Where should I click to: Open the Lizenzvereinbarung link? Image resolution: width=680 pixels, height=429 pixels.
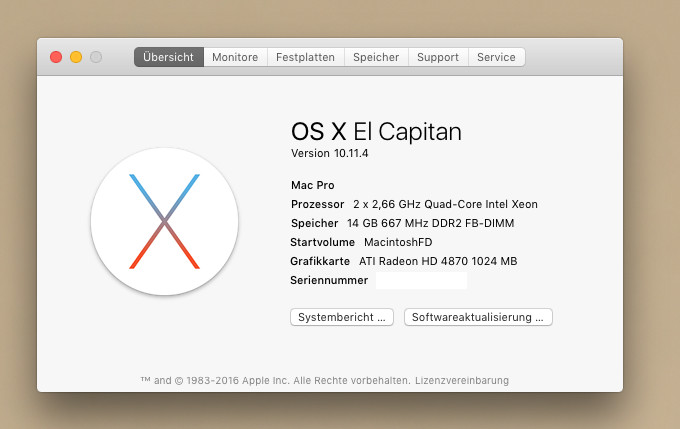[462, 380]
